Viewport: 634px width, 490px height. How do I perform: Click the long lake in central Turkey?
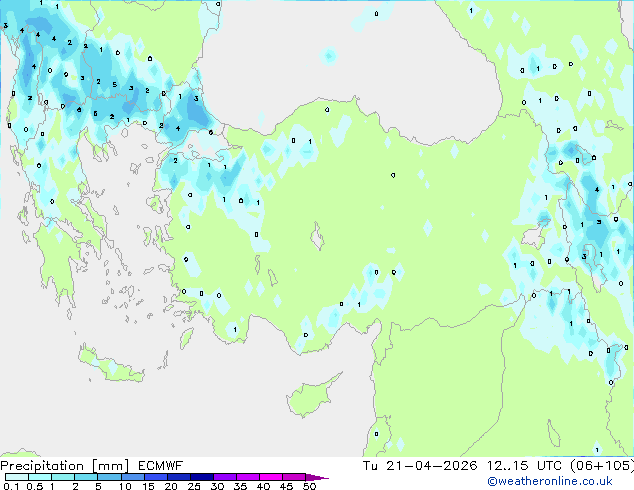317,236
